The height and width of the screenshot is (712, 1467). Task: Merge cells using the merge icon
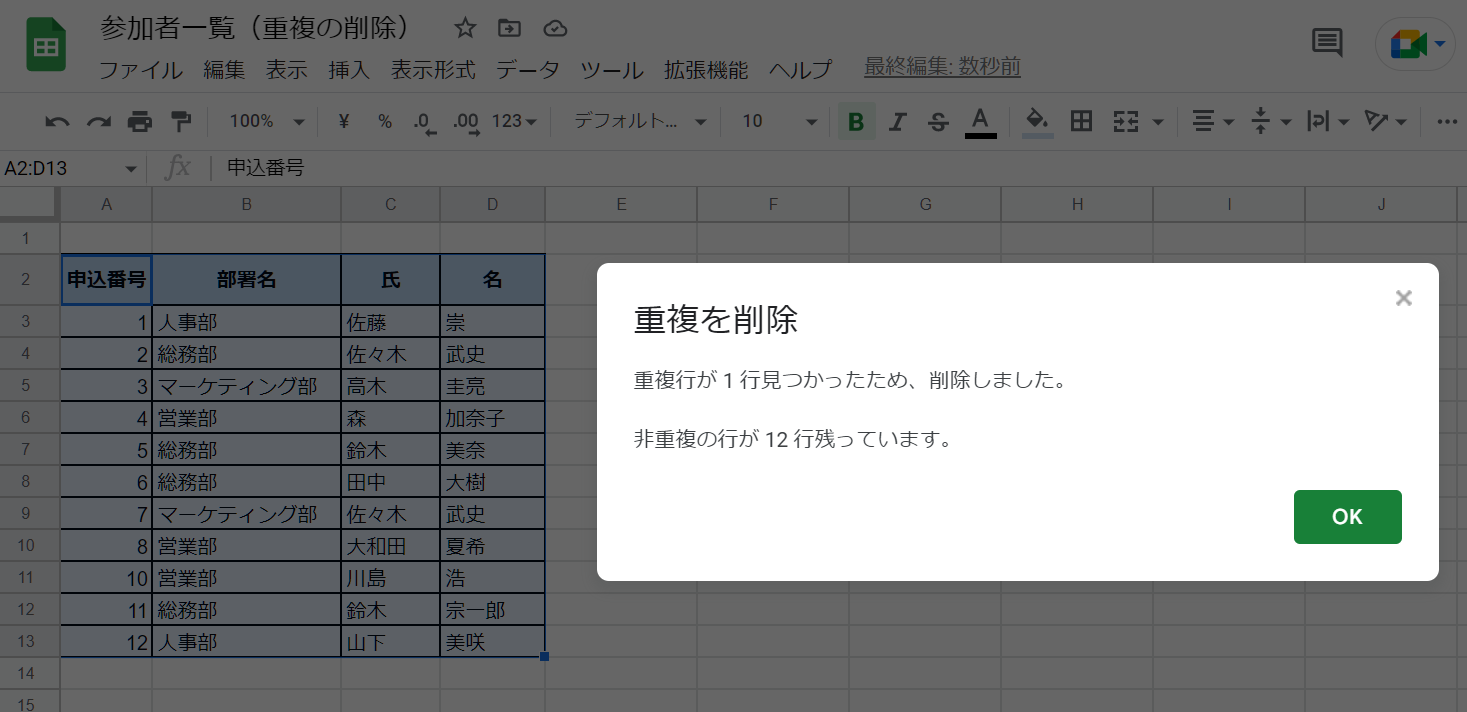click(x=1124, y=120)
